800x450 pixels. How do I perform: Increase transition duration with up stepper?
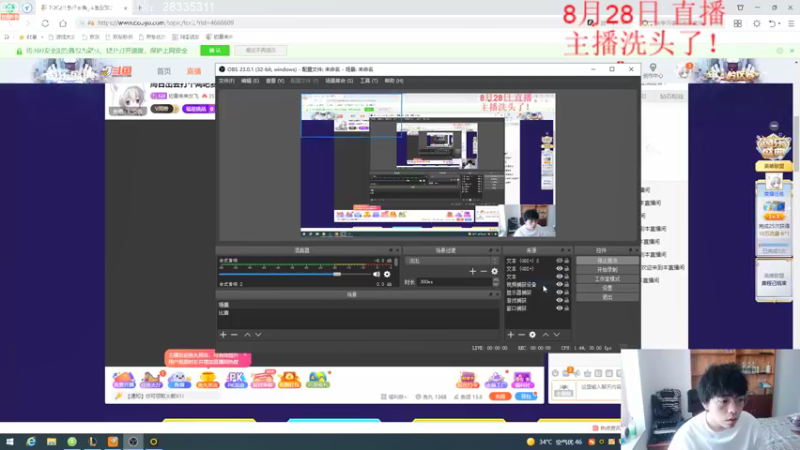point(495,280)
